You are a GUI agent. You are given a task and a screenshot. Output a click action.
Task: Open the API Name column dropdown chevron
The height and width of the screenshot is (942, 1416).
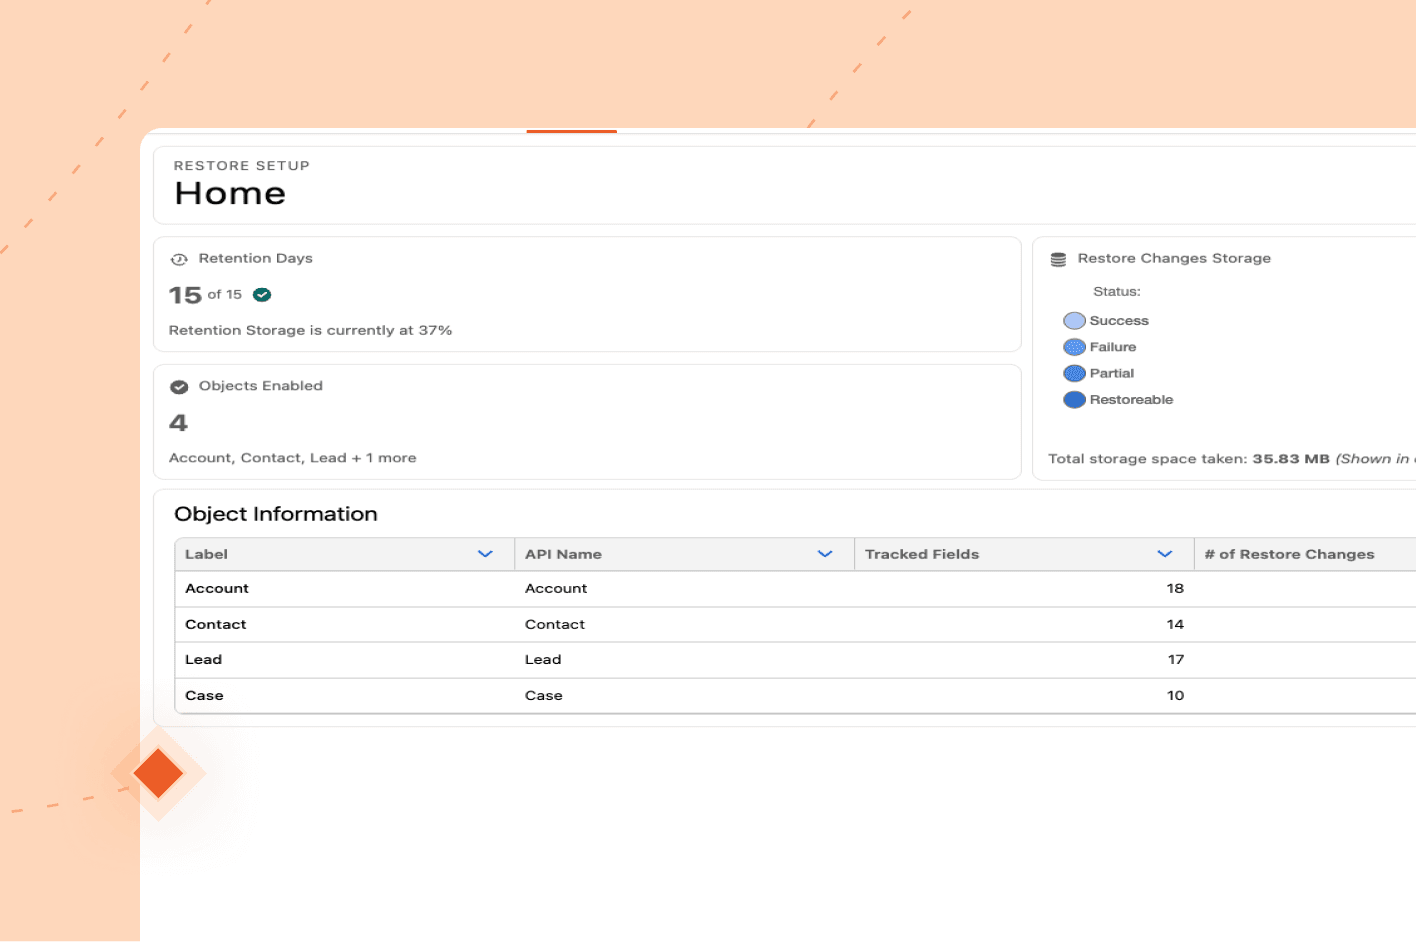825,554
